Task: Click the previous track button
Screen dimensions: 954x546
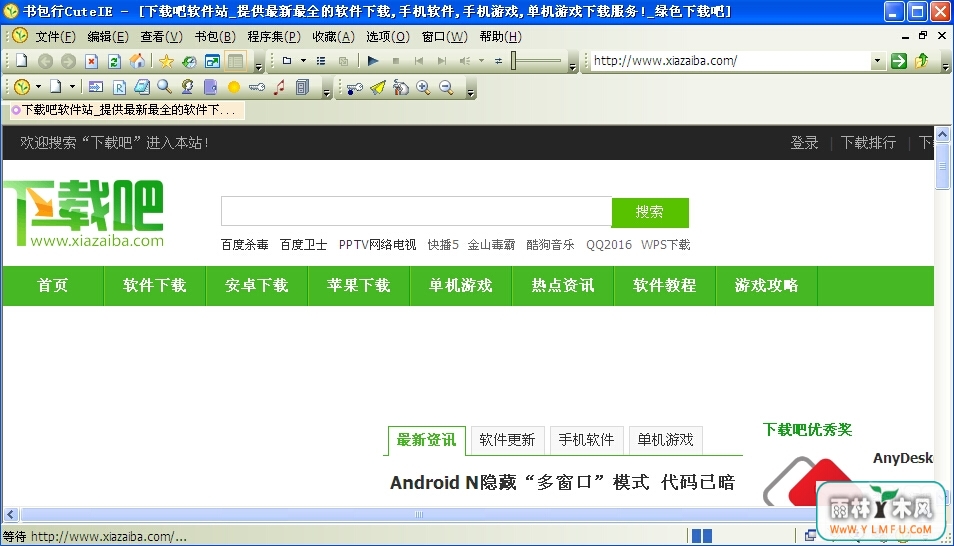Action: [419, 61]
